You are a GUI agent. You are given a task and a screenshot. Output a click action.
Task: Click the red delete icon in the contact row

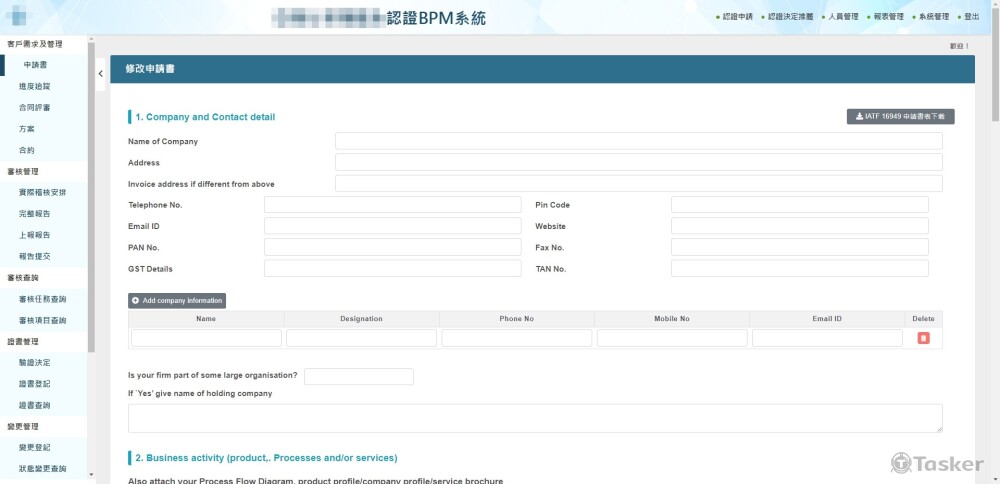[x=923, y=338]
